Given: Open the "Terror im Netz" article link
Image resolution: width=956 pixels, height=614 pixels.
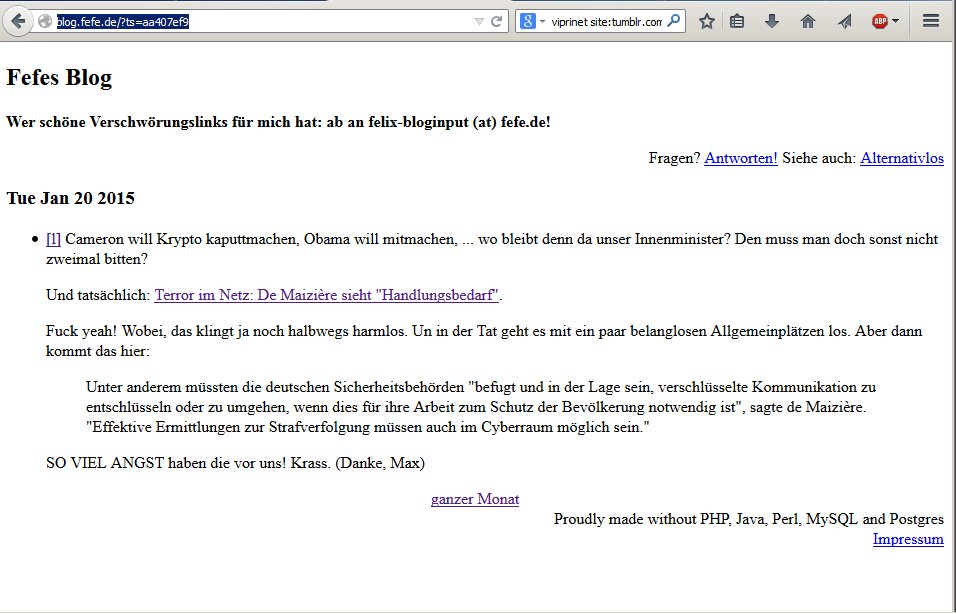Looking at the screenshot, I should 326,295.
